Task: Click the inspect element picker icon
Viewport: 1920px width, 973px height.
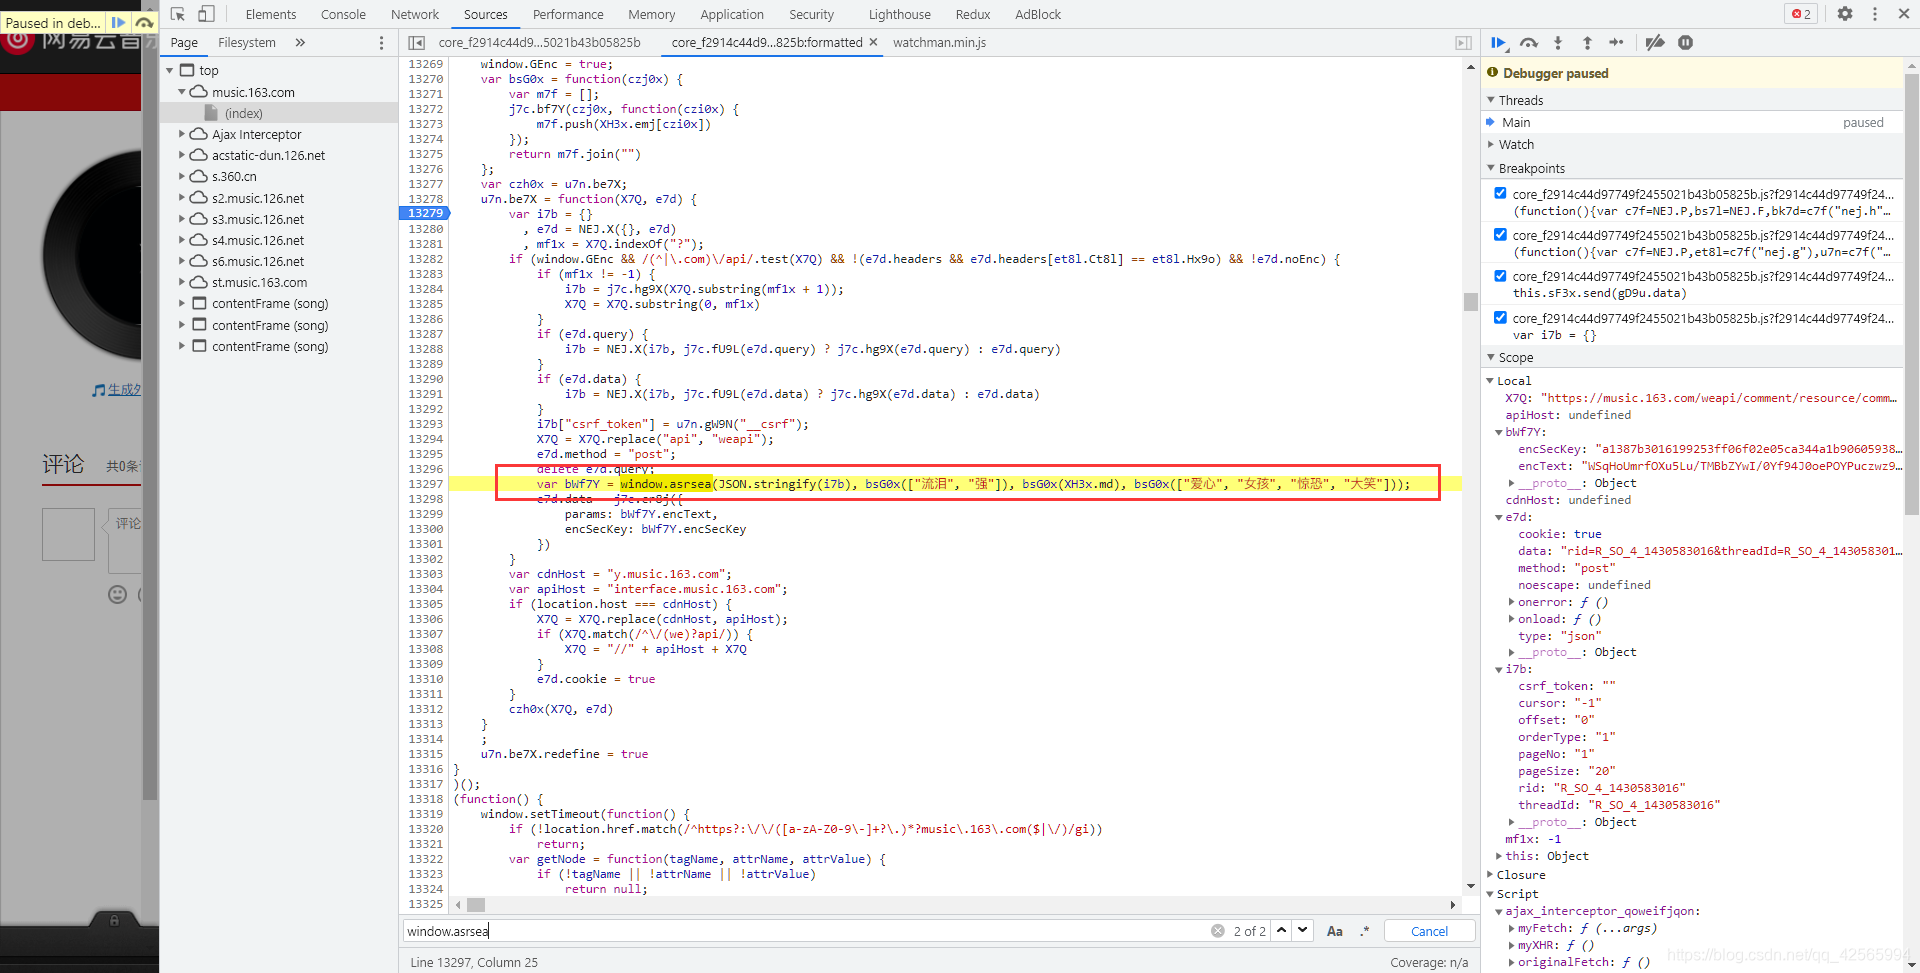Action: pos(178,14)
